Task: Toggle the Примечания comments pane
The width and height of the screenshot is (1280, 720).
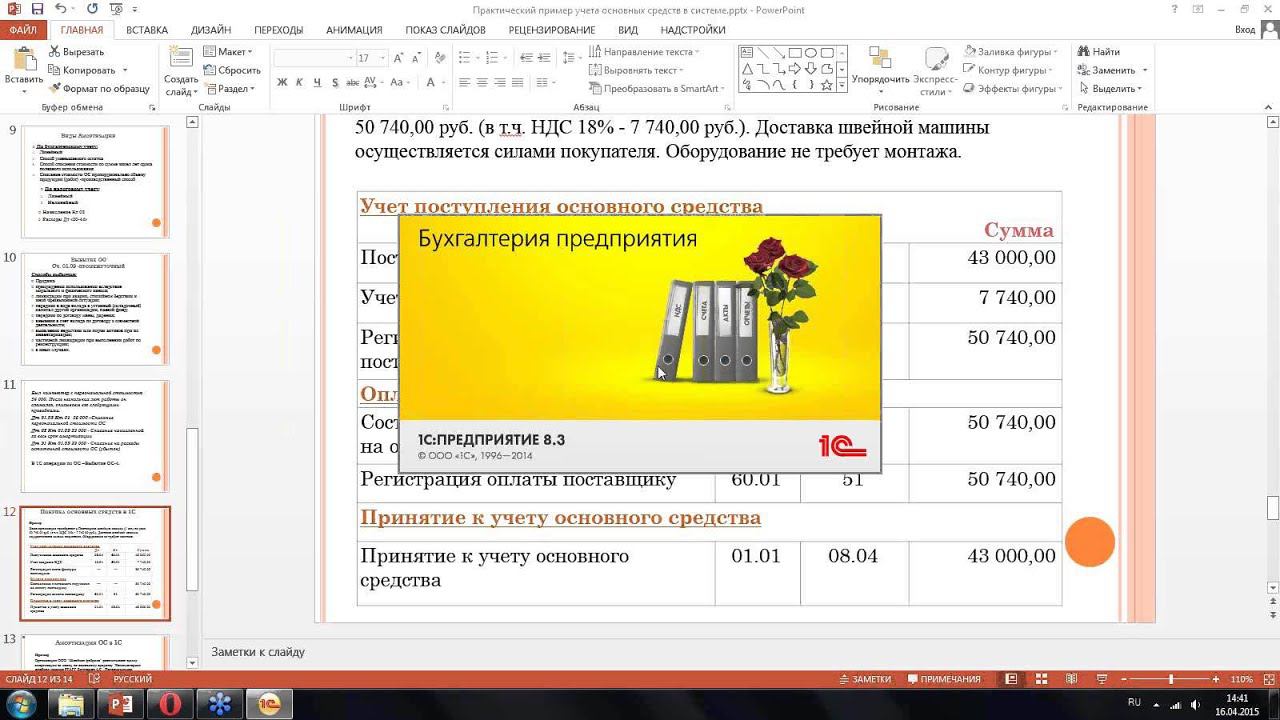Action: [944, 679]
